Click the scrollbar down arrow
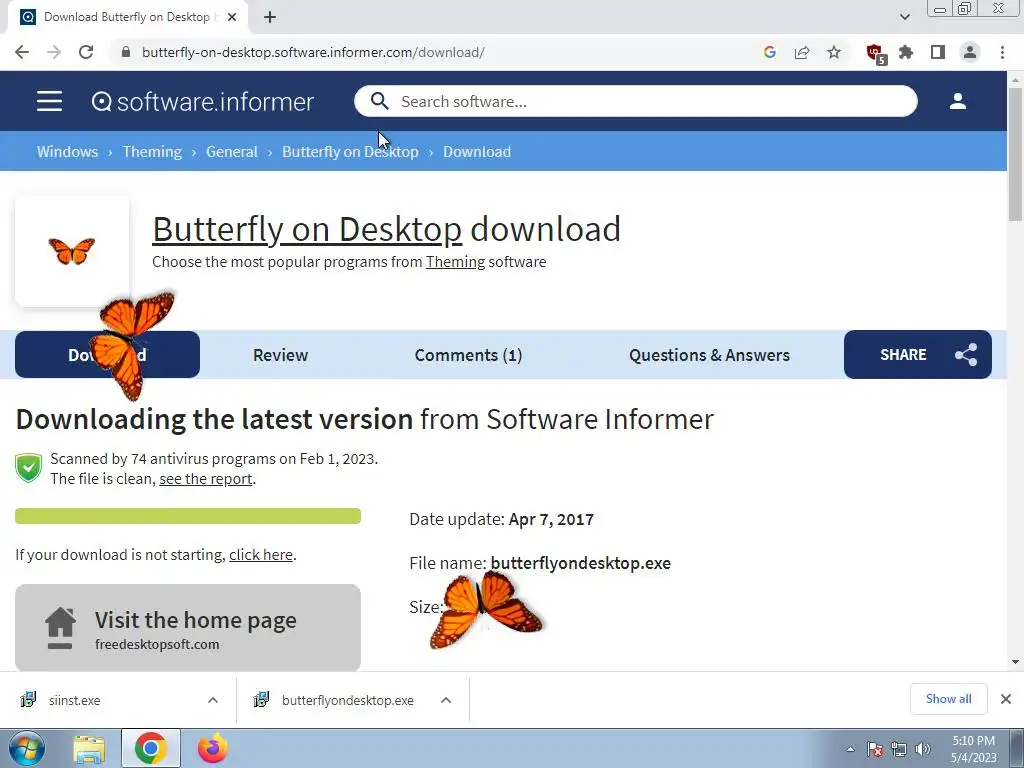This screenshot has width=1024, height=768. [x=1015, y=662]
